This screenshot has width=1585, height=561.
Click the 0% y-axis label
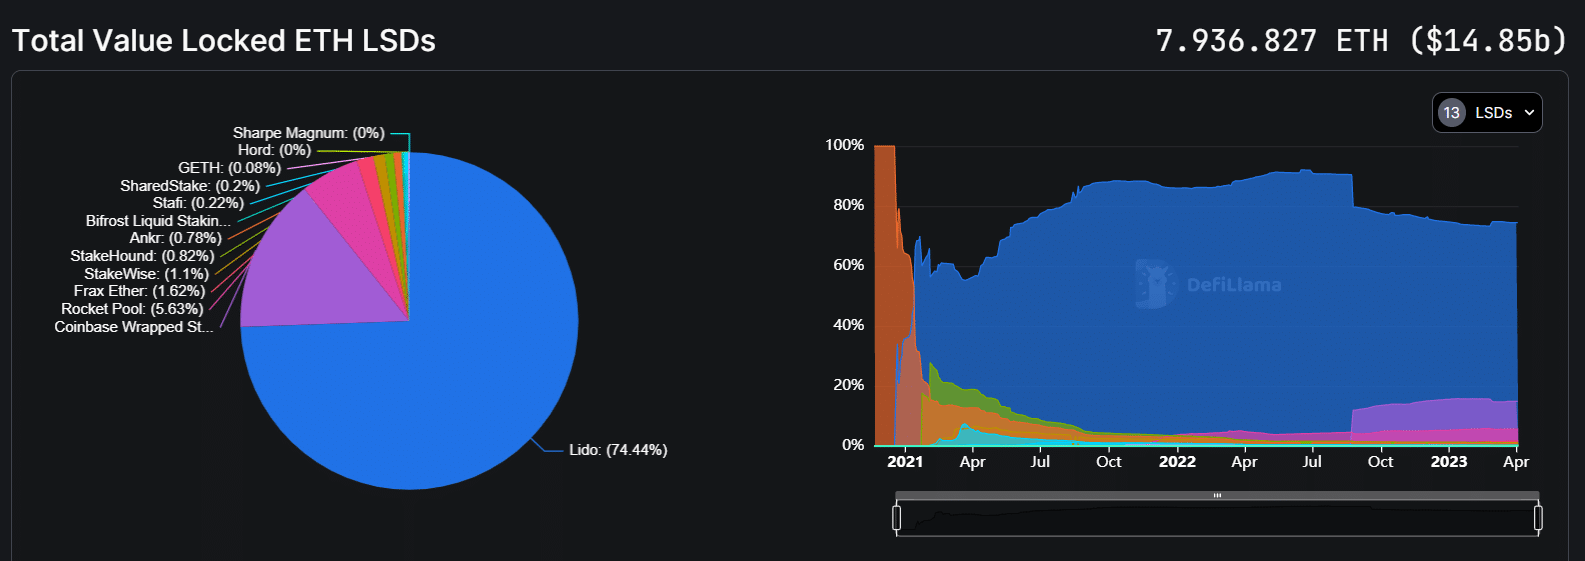coord(852,445)
